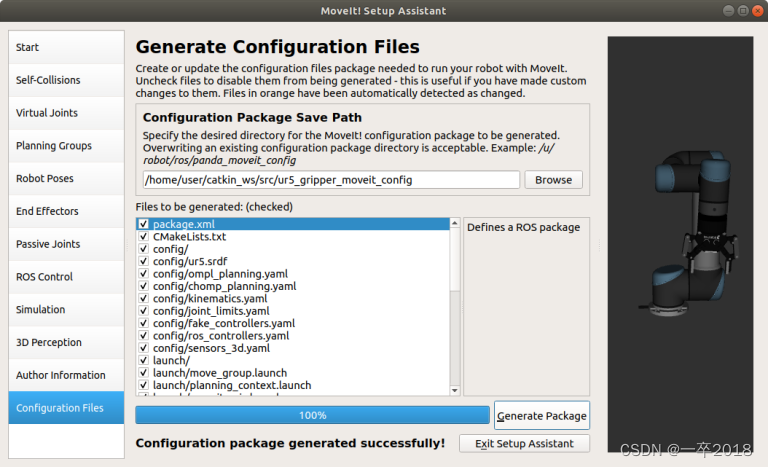768x467 pixels.
Task: Open Passive Joints step
Action: 66,244
